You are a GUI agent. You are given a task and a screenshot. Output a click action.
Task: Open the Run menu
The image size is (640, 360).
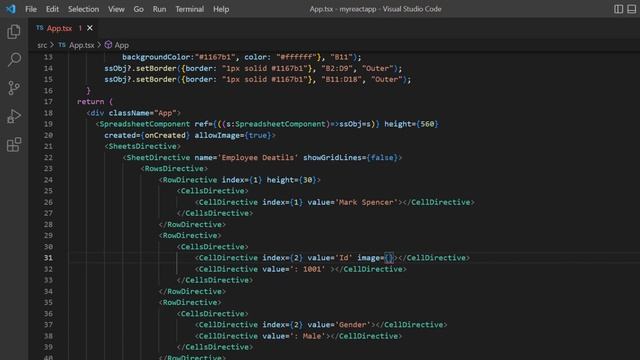(159, 9)
